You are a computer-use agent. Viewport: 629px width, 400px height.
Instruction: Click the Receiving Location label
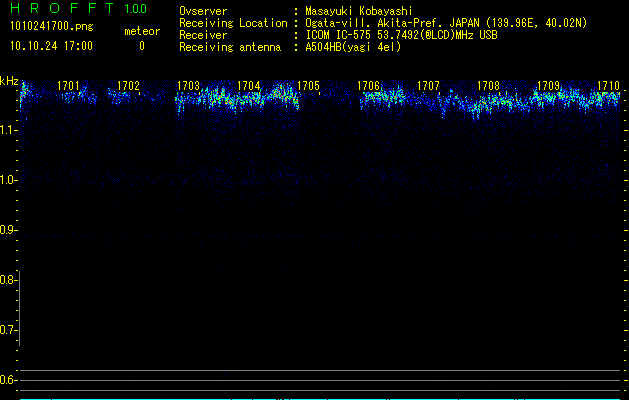pyautogui.click(x=233, y=23)
